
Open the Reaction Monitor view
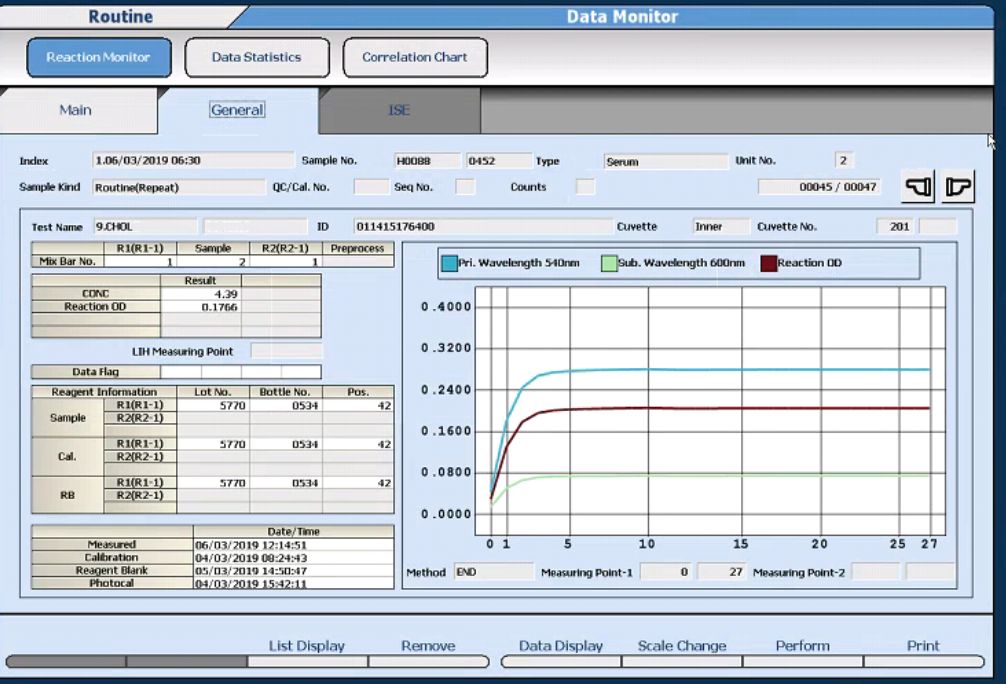tap(99, 57)
